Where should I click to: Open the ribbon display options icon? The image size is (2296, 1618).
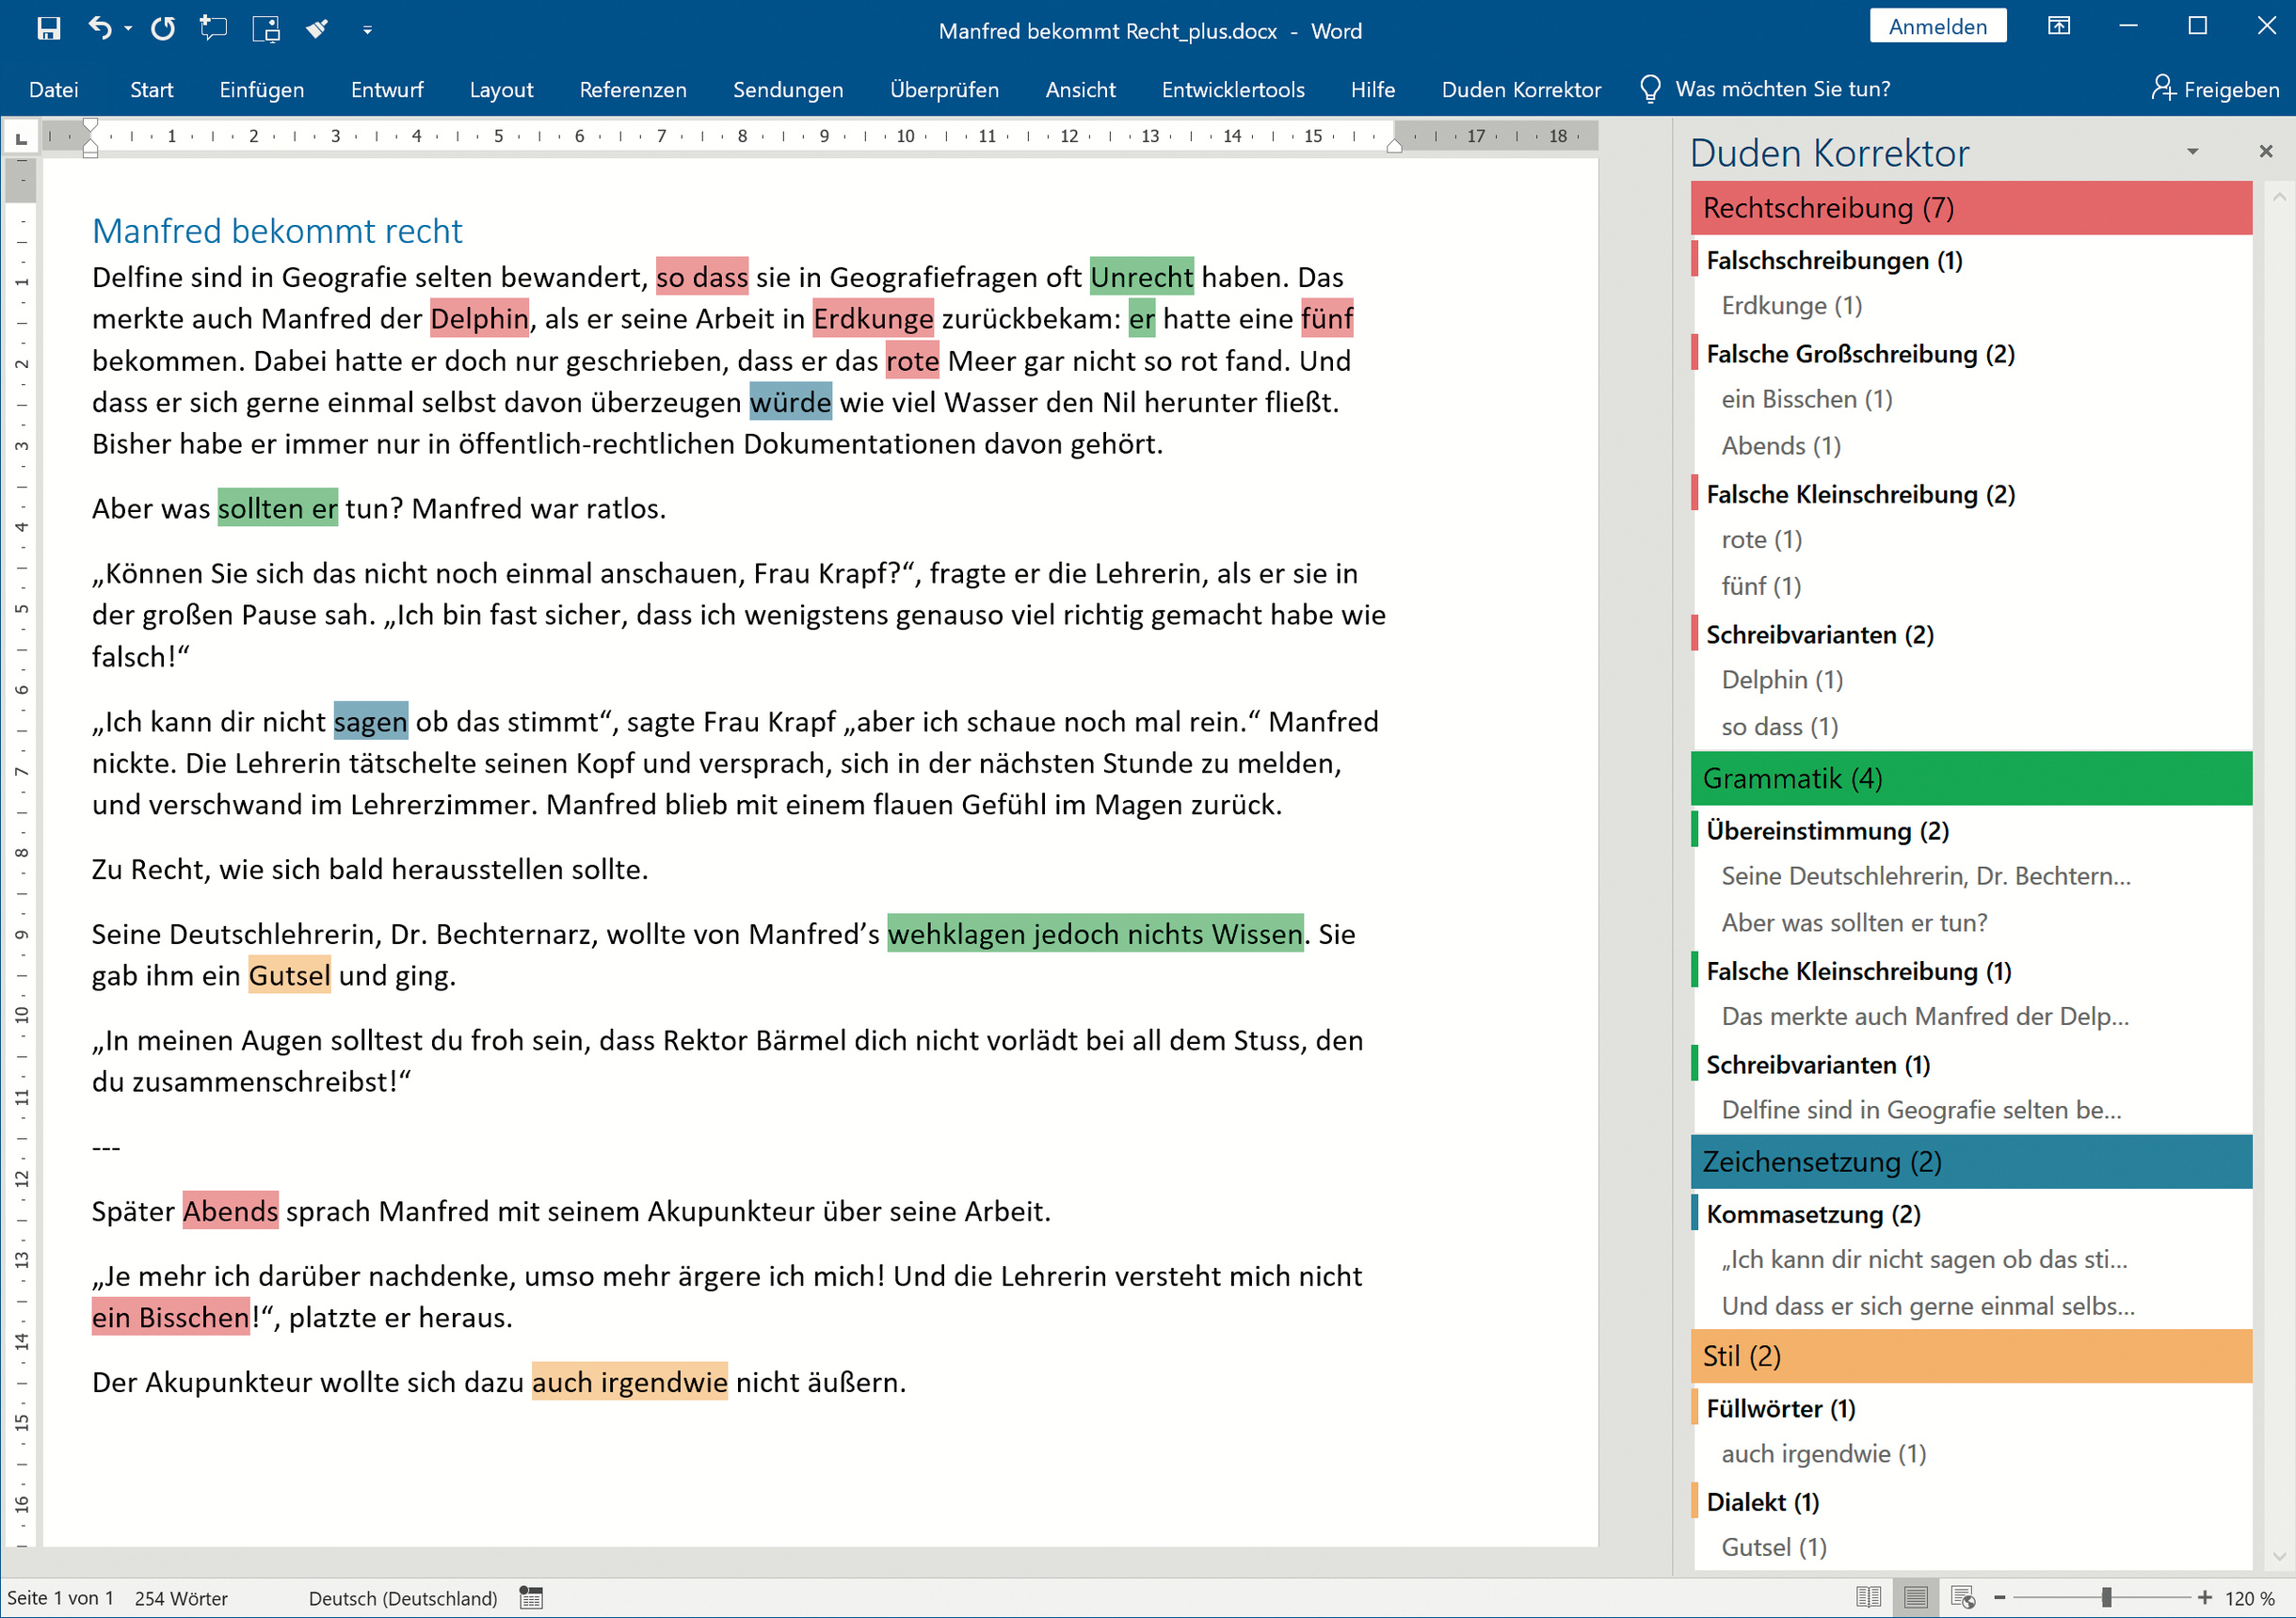click(x=2059, y=27)
